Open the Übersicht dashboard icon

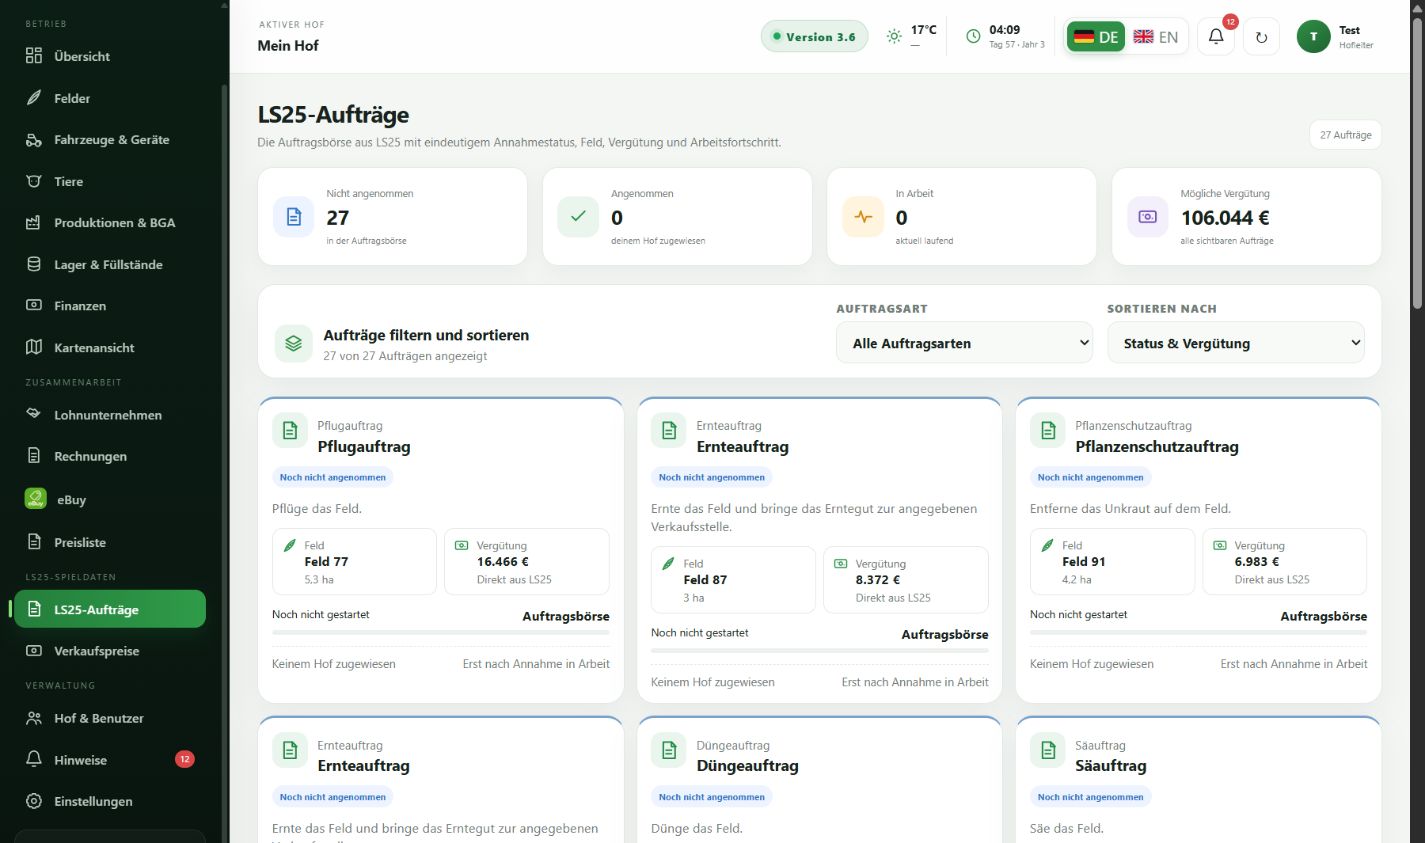point(34,56)
